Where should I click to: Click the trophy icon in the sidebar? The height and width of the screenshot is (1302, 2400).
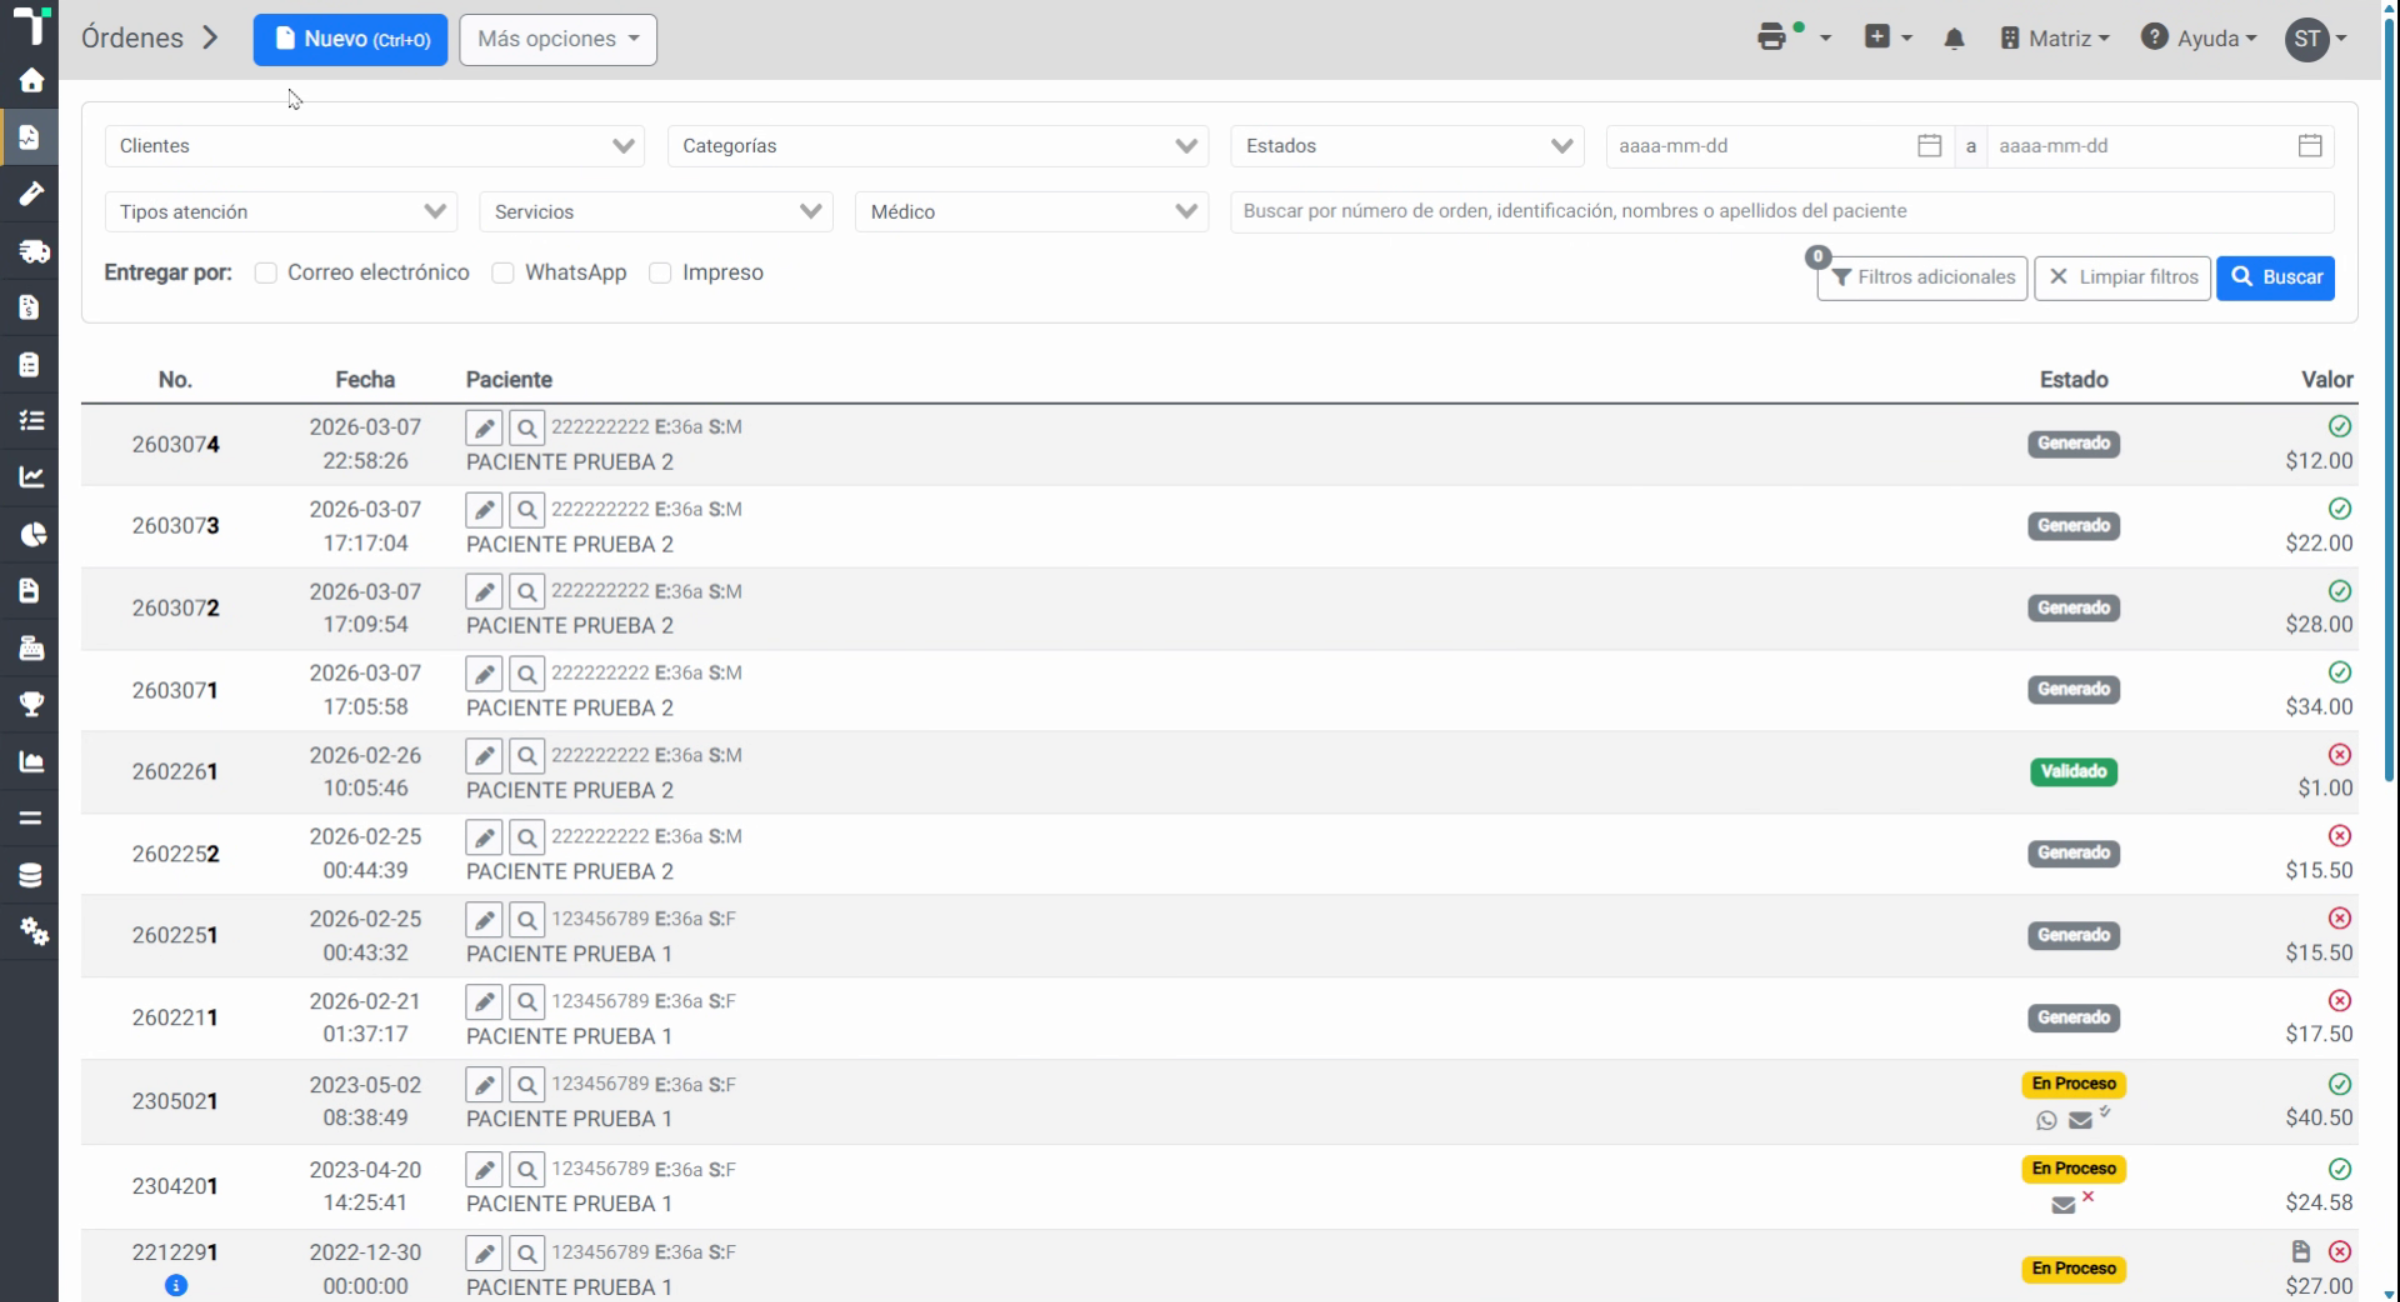point(31,704)
